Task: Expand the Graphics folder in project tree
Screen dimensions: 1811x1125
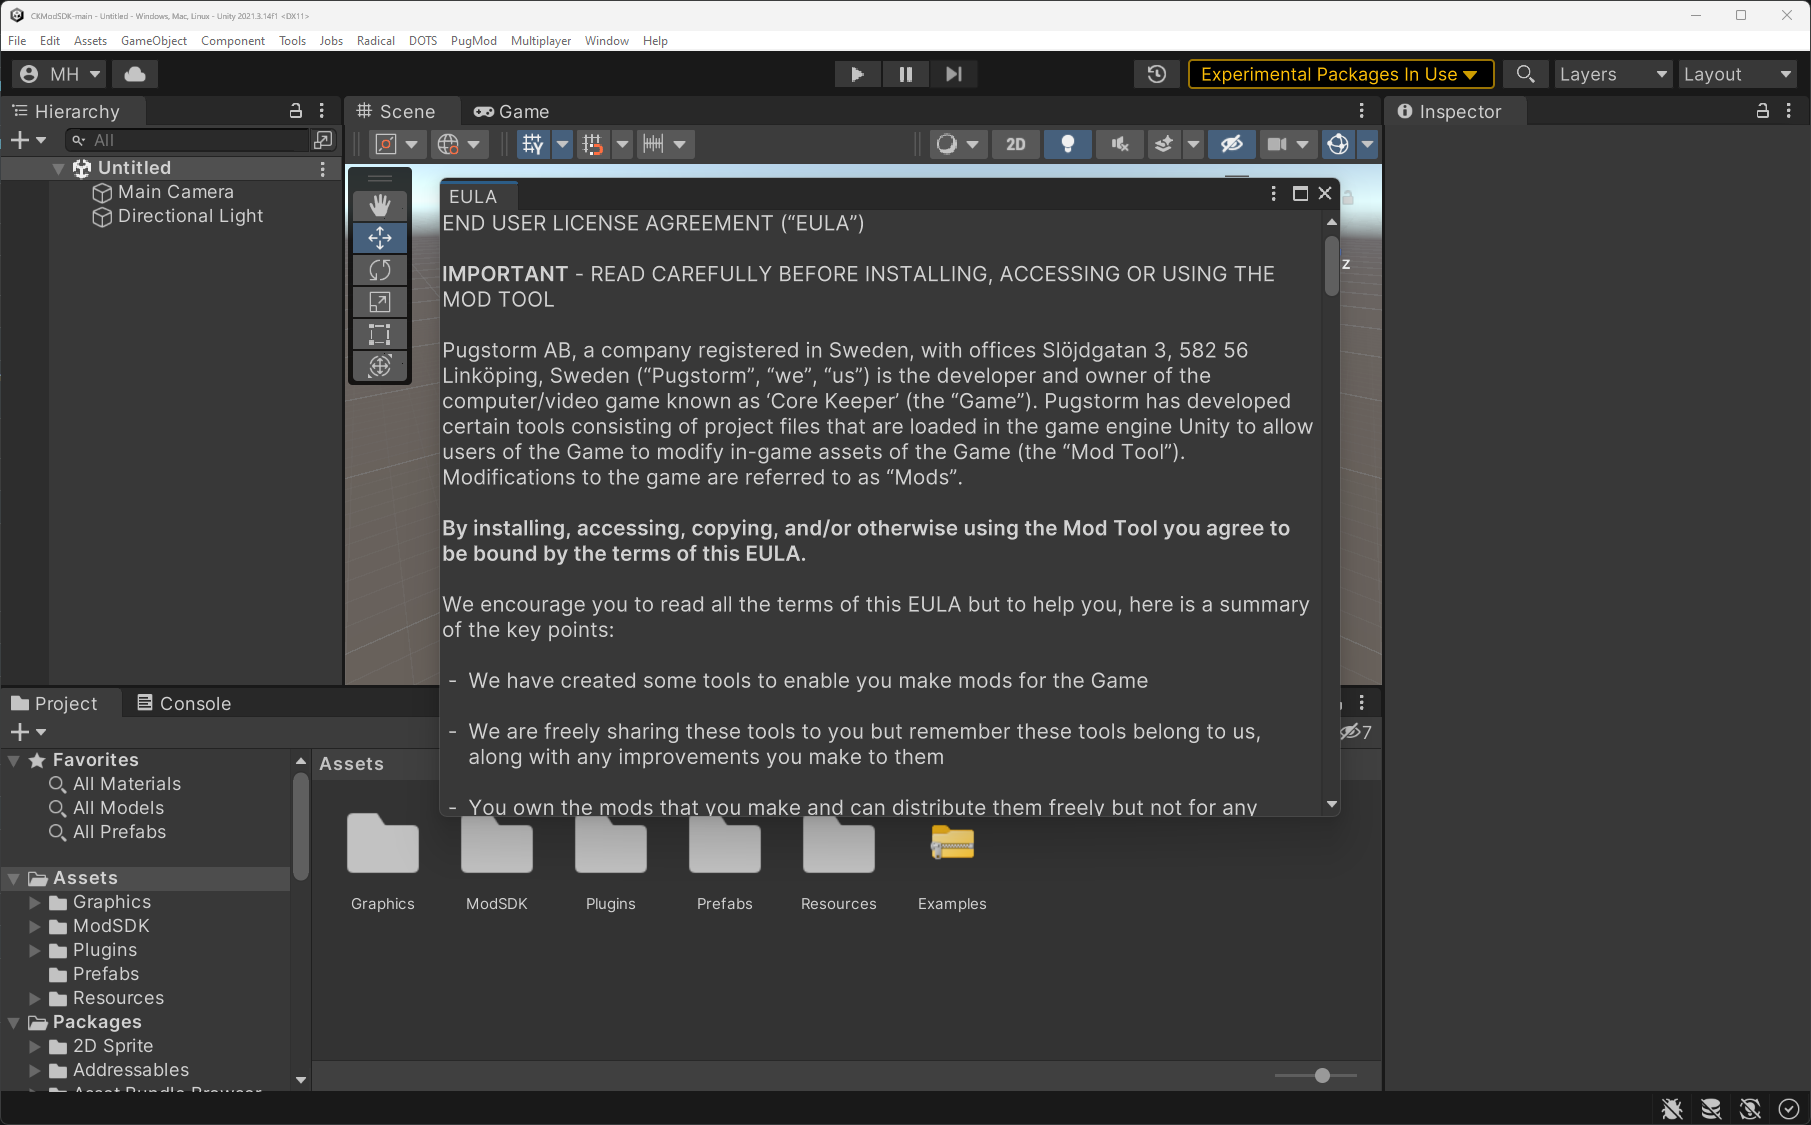Action: pyautogui.click(x=35, y=902)
